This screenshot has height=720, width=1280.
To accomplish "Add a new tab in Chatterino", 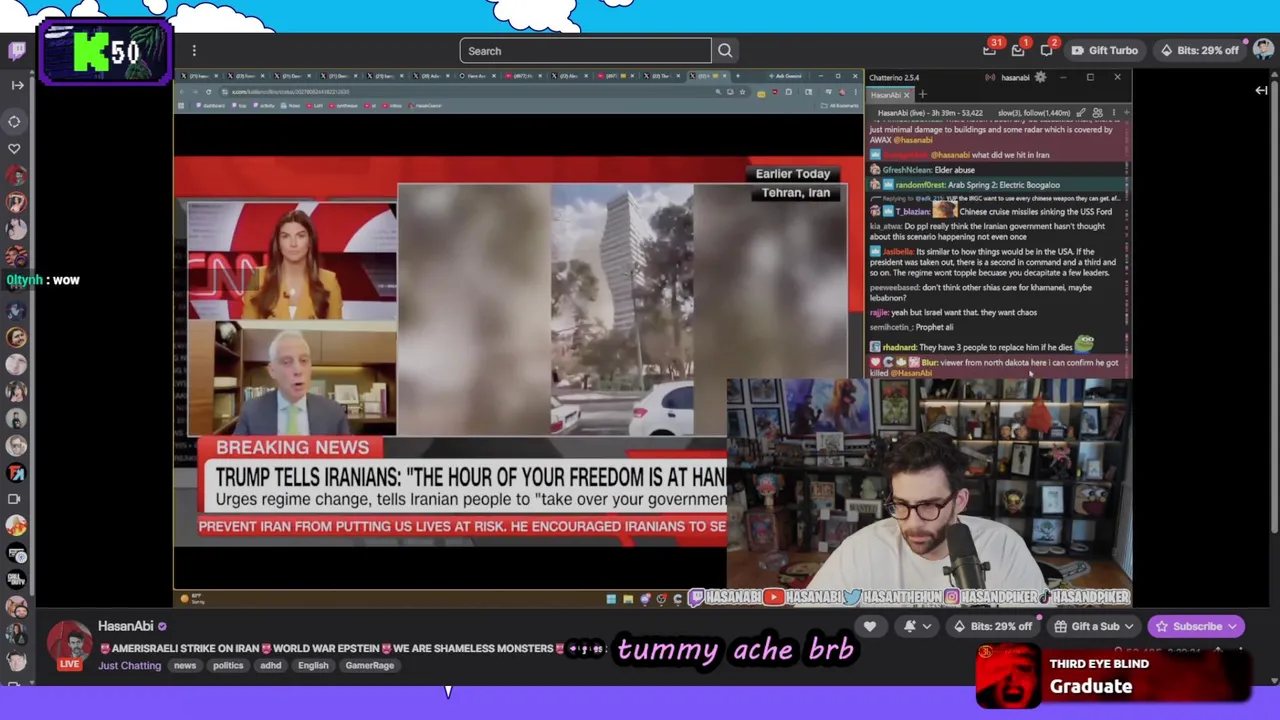I will coord(923,95).
